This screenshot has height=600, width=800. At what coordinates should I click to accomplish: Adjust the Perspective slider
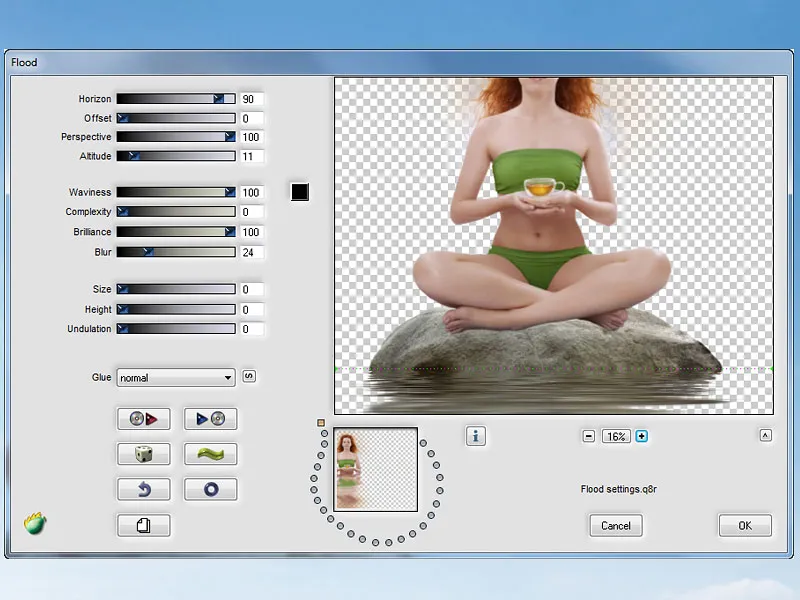point(176,137)
